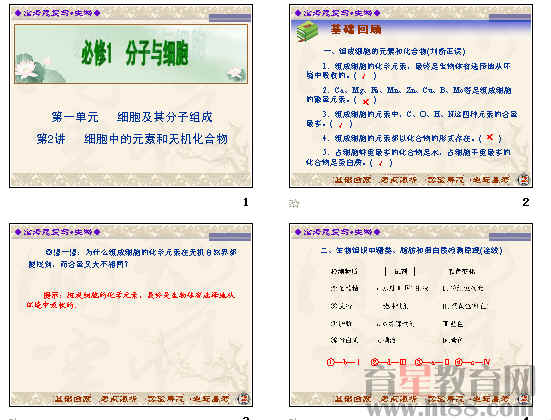Click the last text link in slide 2 footer
The image size is (551, 420).
pyautogui.click(x=490, y=180)
